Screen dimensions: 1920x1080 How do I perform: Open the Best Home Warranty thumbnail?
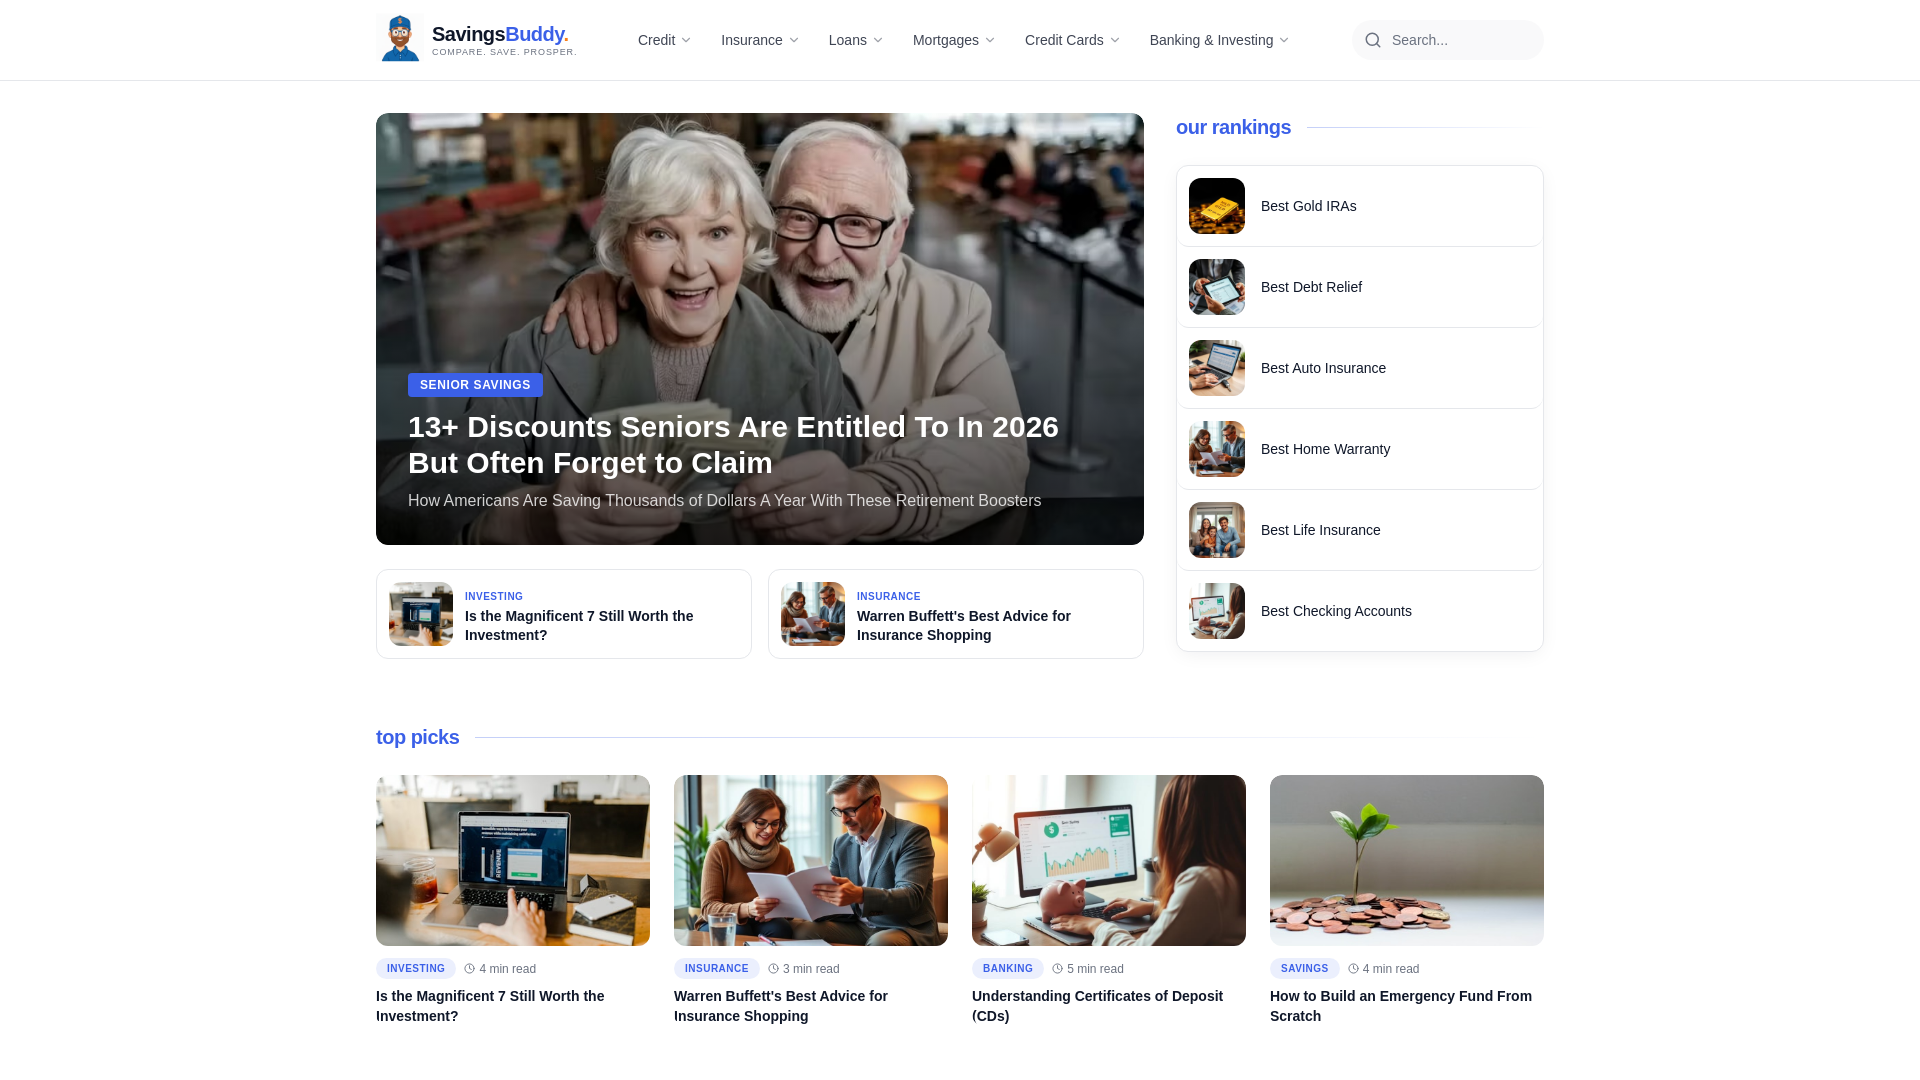1217,449
